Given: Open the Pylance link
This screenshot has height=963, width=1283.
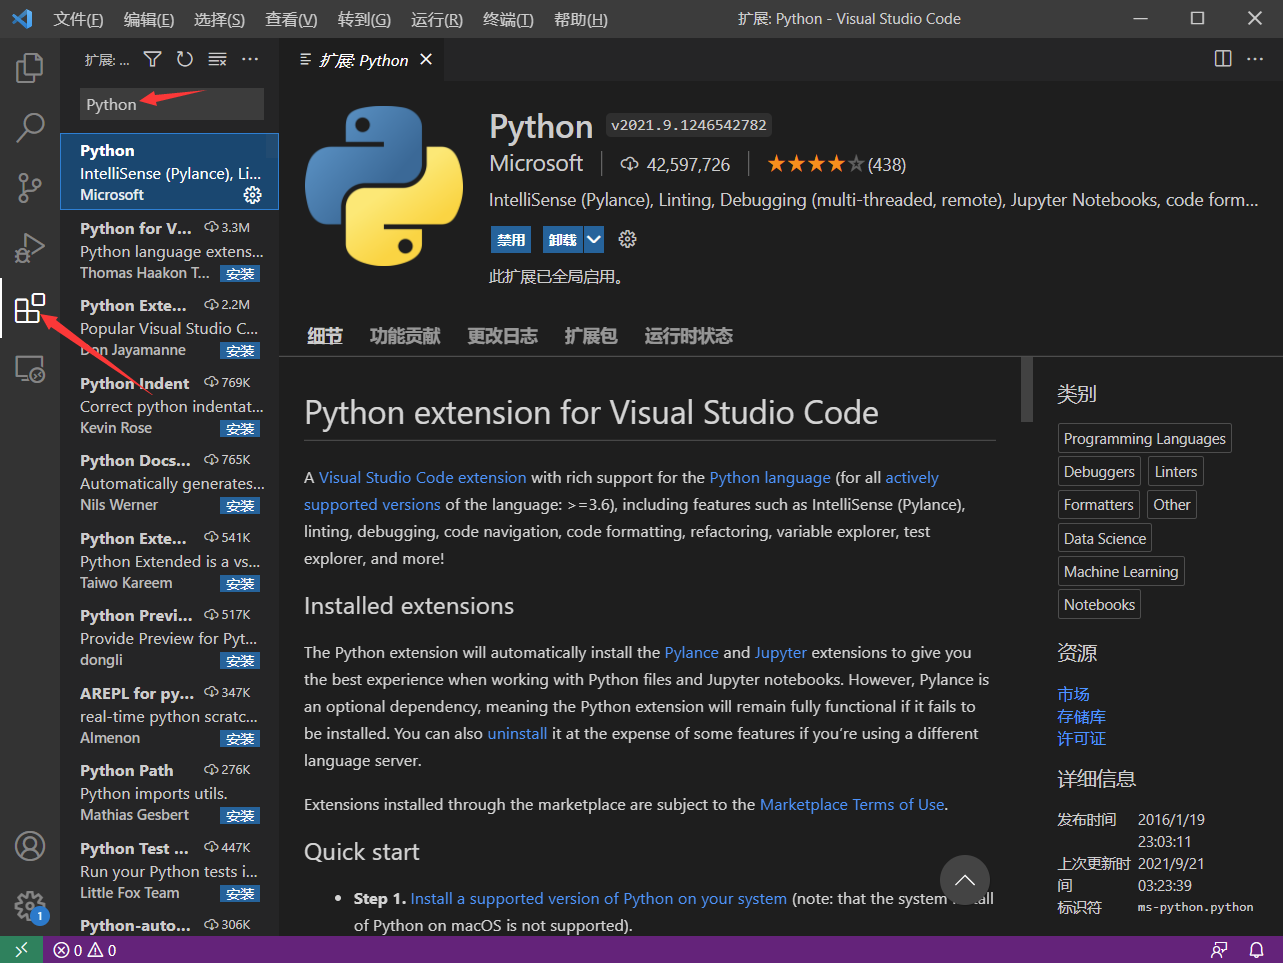Looking at the screenshot, I should [691, 653].
